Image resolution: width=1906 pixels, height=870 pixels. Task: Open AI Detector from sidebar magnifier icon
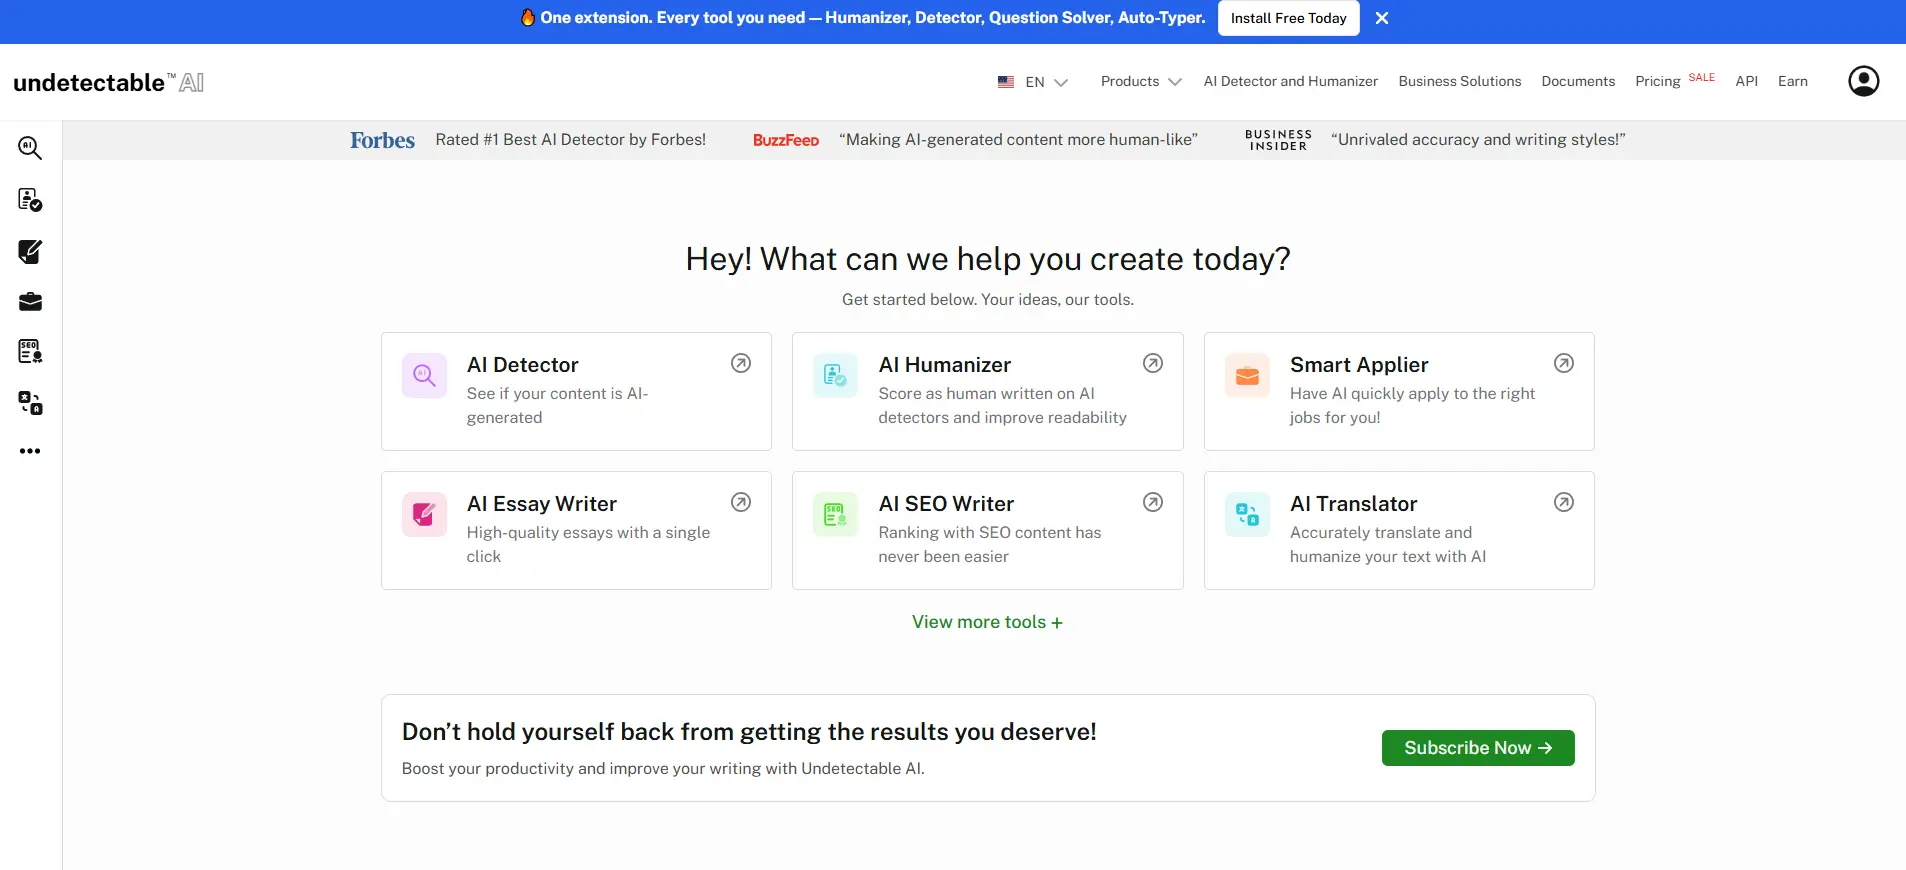pyautogui.click(x=30, y=148)
